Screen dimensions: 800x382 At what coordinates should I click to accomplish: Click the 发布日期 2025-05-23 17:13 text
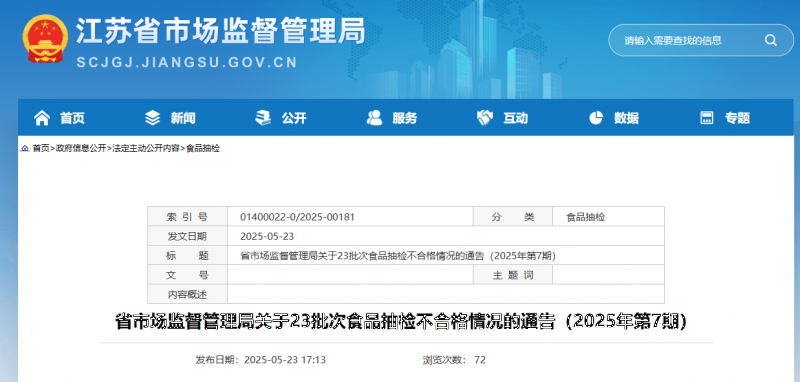(260, 360)
